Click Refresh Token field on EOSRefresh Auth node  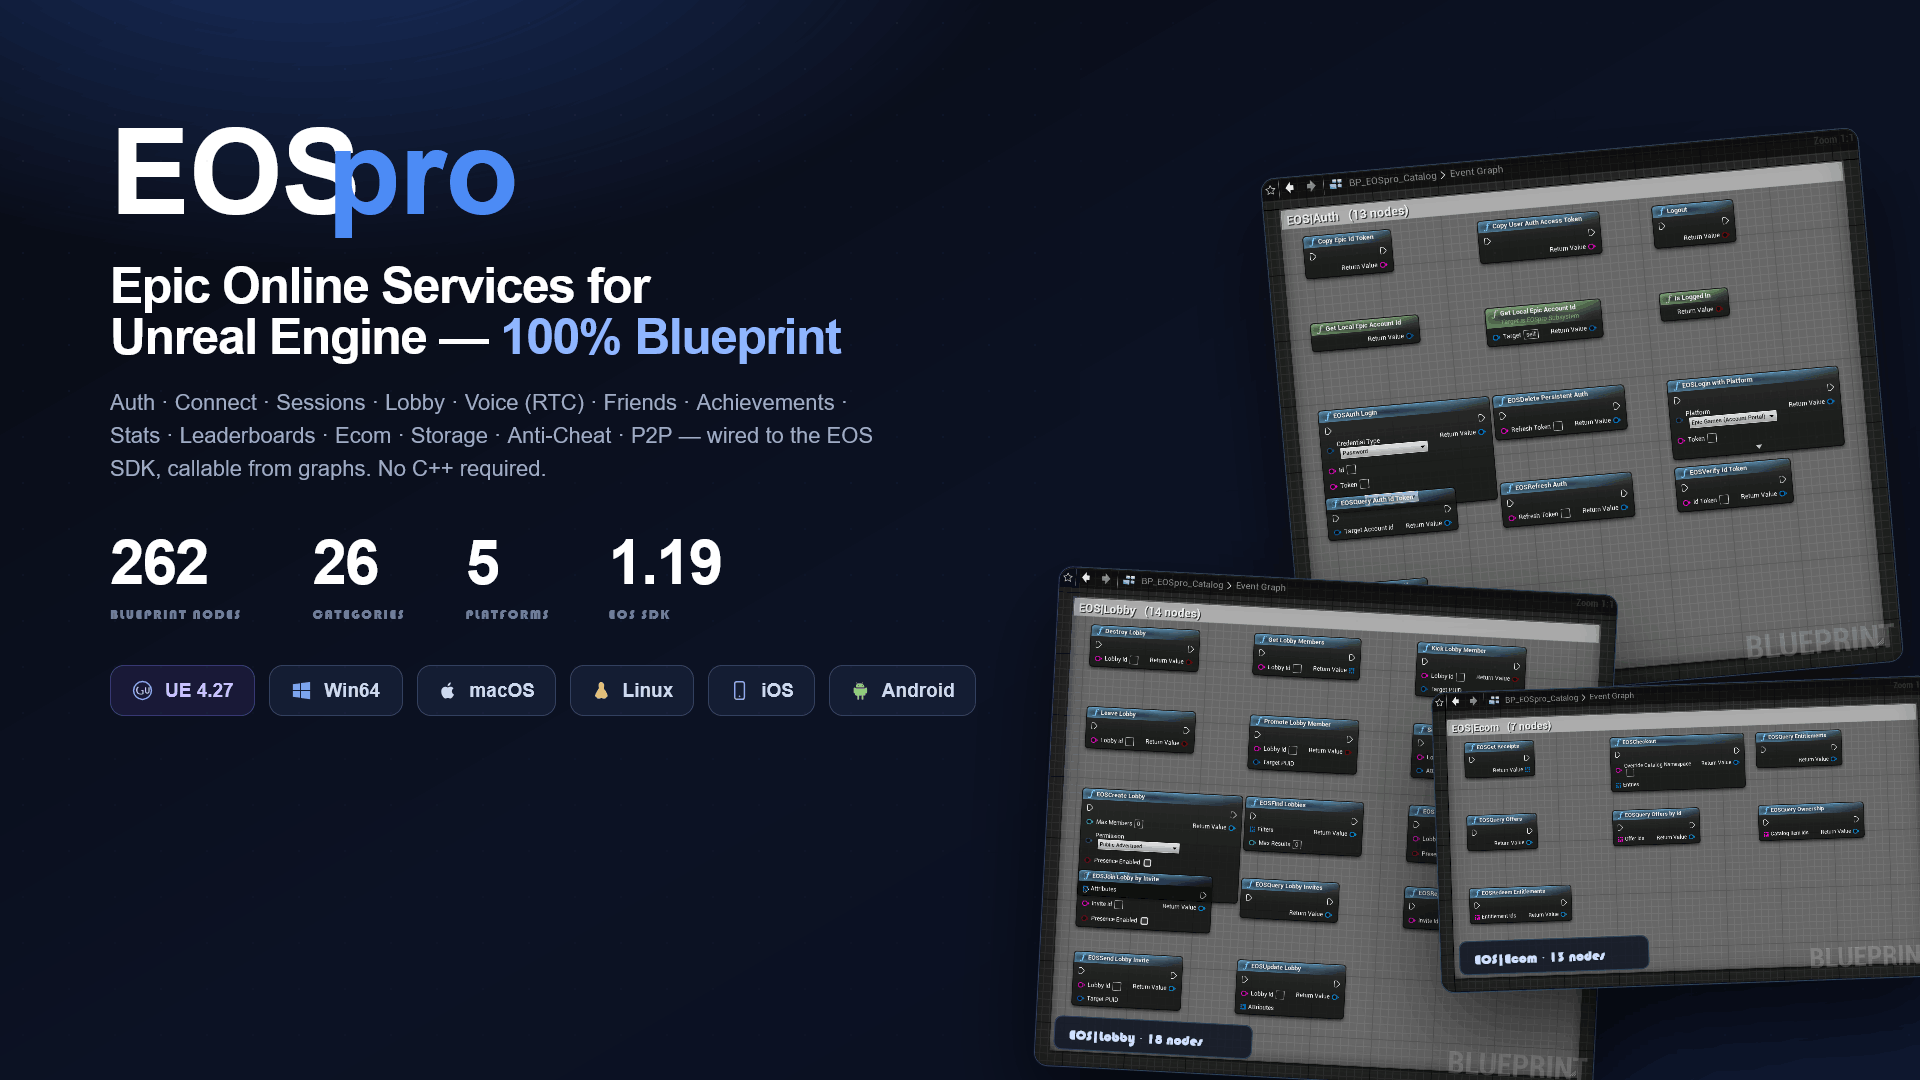click(1565, 514)
